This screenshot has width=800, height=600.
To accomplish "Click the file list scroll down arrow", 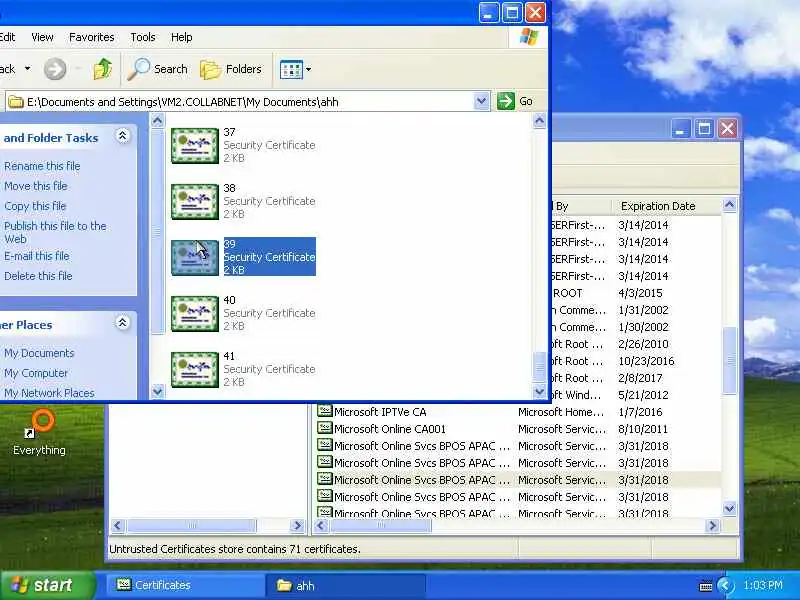I will [540, 392].
